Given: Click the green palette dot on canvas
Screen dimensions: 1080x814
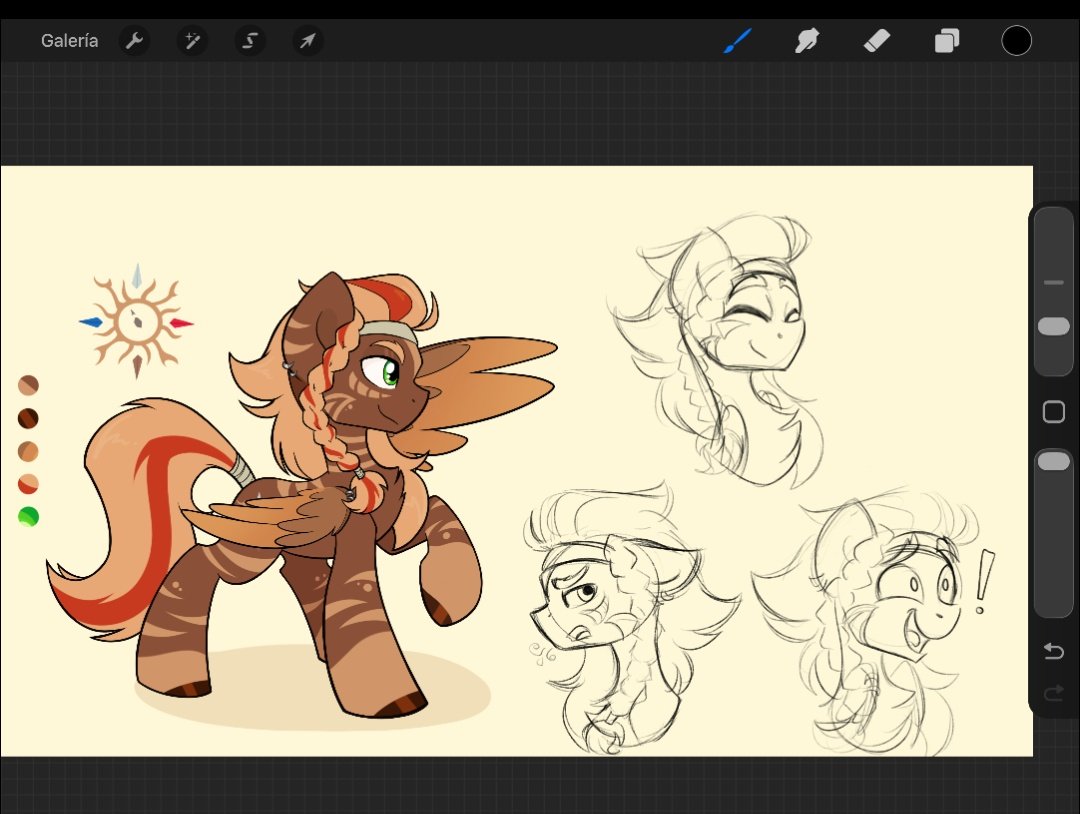Looking at the screenshot, I should [x=28, y=516].
